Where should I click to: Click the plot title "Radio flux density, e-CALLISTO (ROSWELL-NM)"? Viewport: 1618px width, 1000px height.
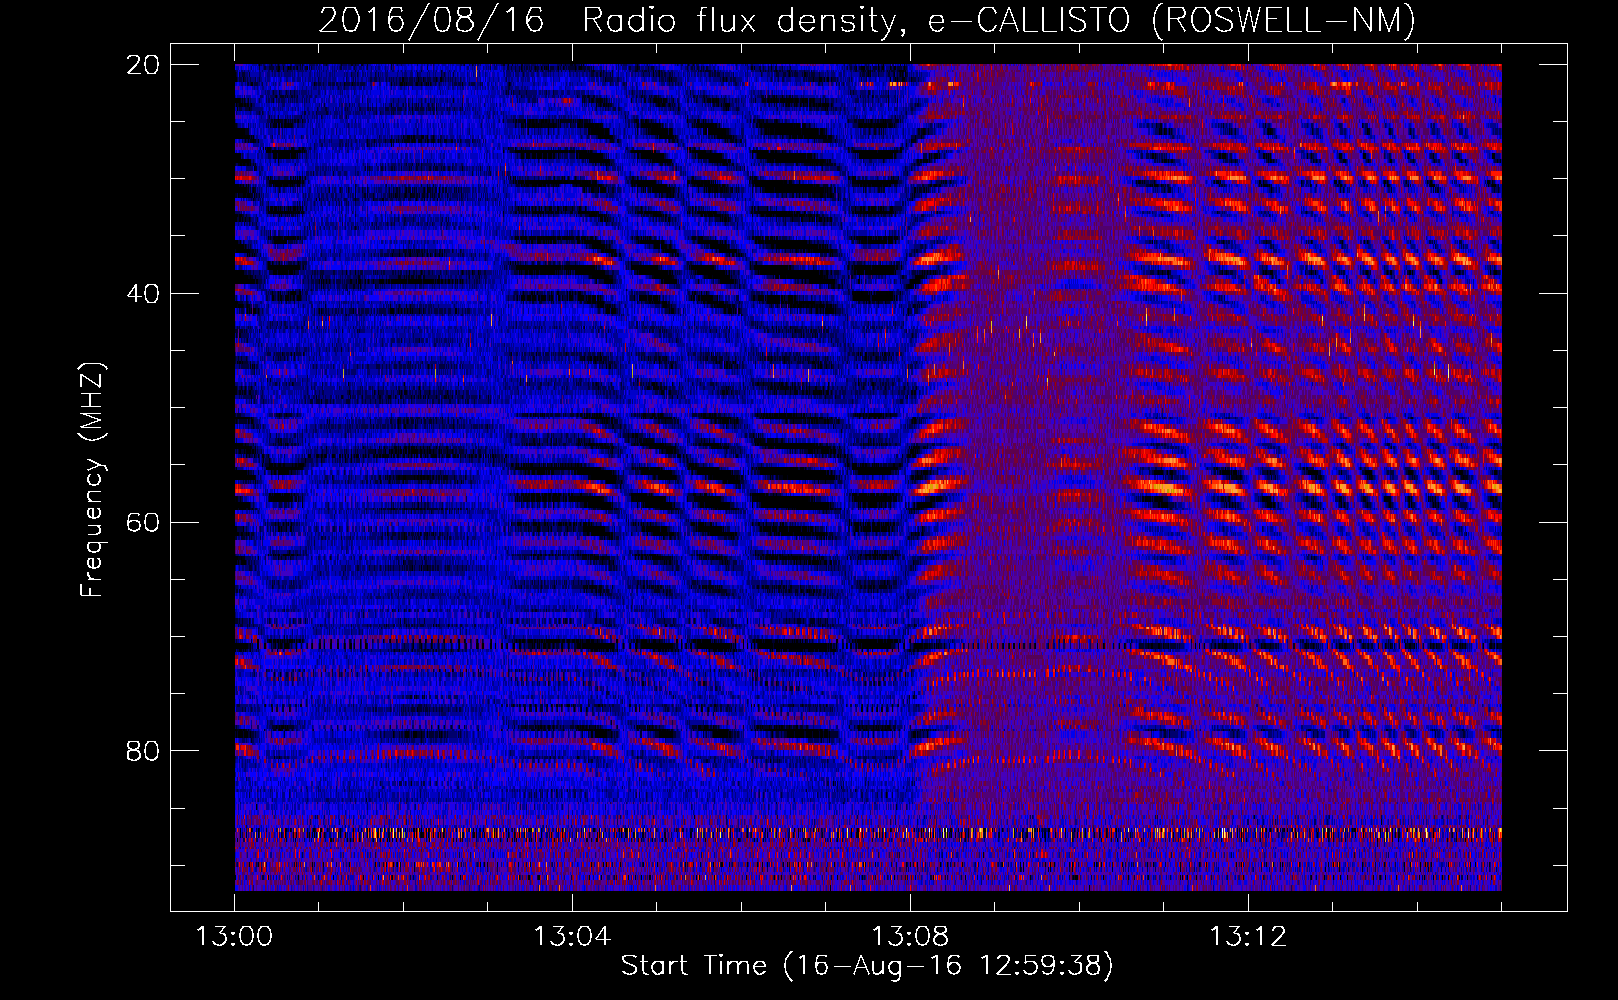(999, 20)
